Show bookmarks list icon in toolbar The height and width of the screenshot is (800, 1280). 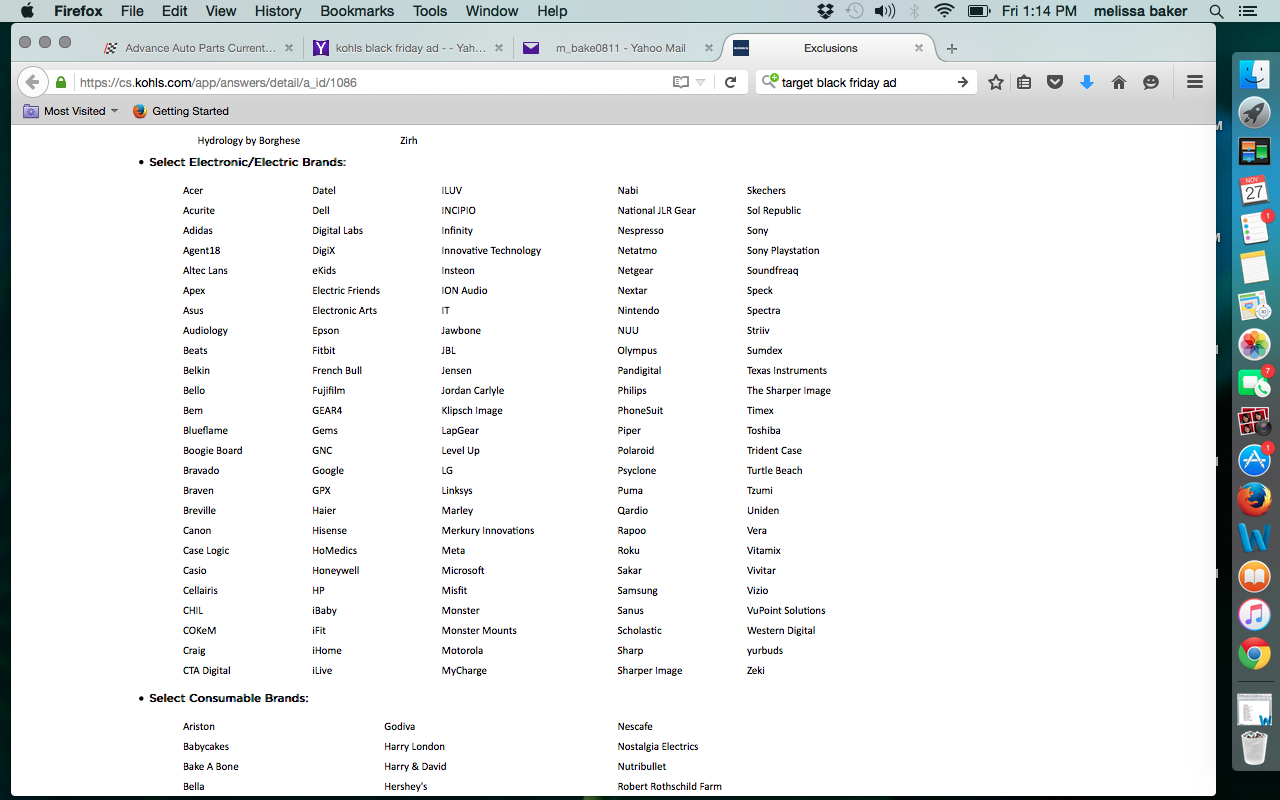pyautogui.click(x=1024, y=82)
